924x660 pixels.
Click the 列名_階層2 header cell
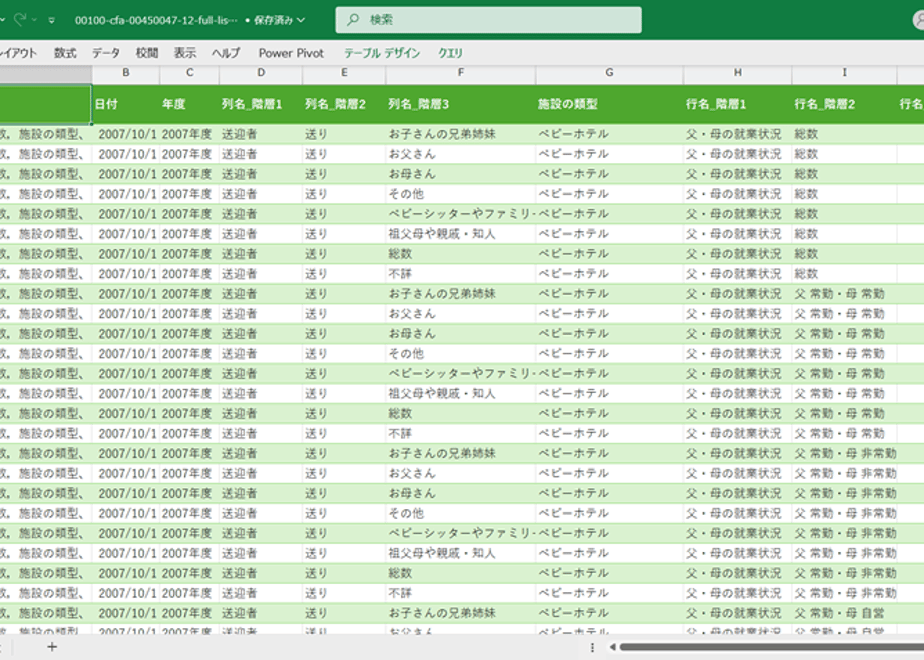344,104
